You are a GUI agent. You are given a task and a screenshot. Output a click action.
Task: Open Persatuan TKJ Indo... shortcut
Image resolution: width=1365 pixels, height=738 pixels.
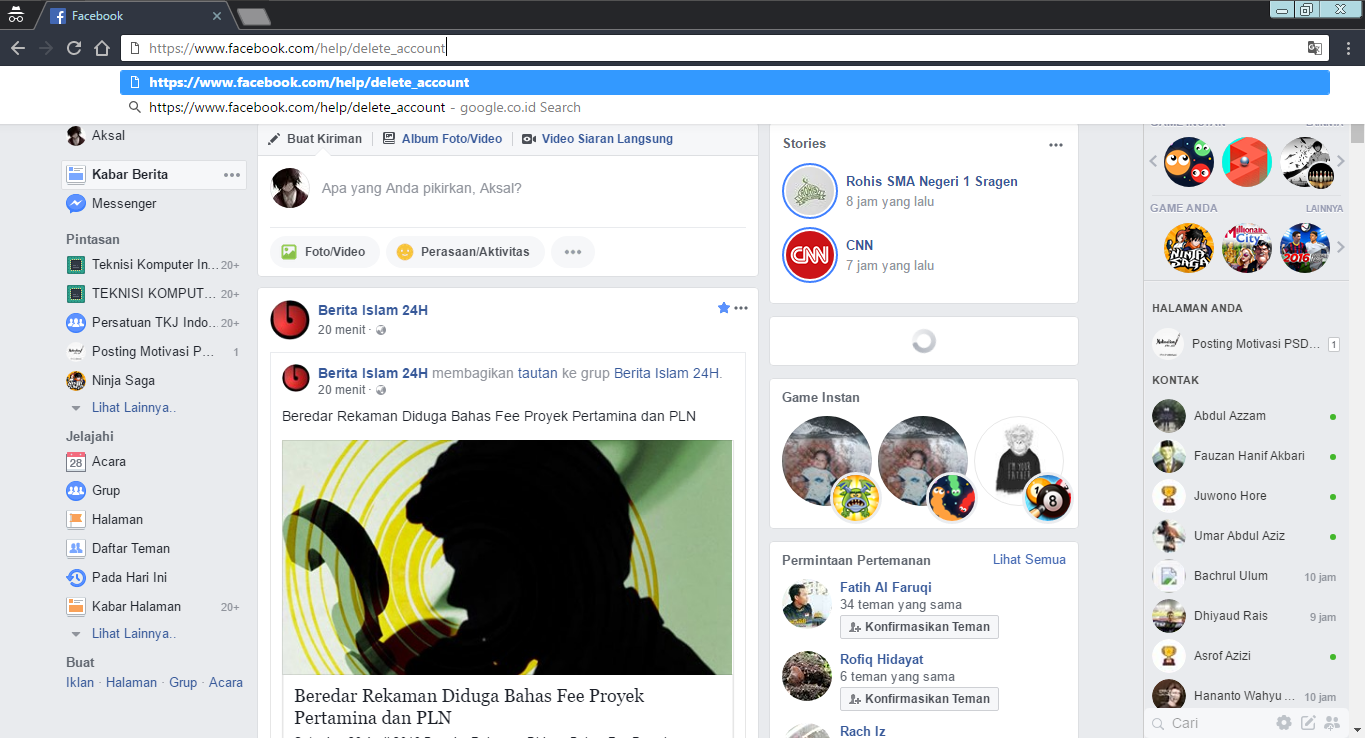(x=153, y=323)
